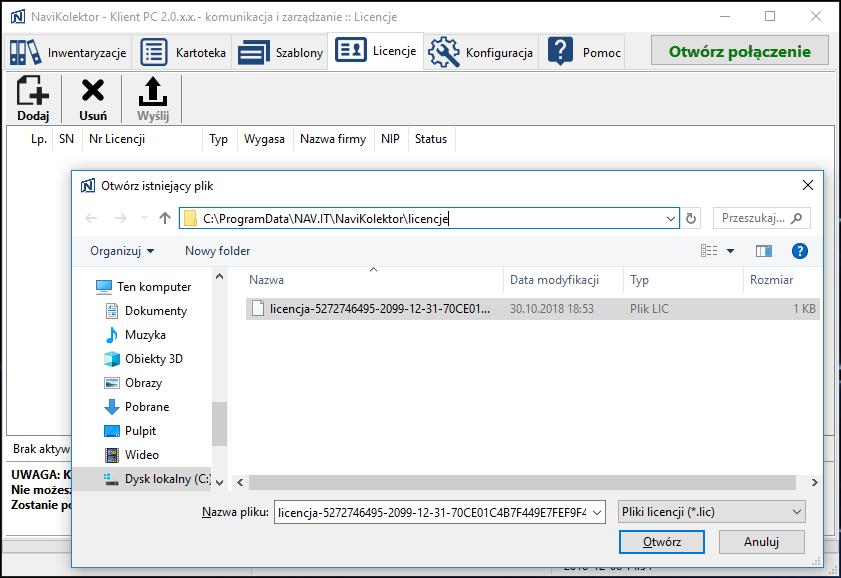
Task: Open the Organizuj menu
Action: [x=122, y=251]
